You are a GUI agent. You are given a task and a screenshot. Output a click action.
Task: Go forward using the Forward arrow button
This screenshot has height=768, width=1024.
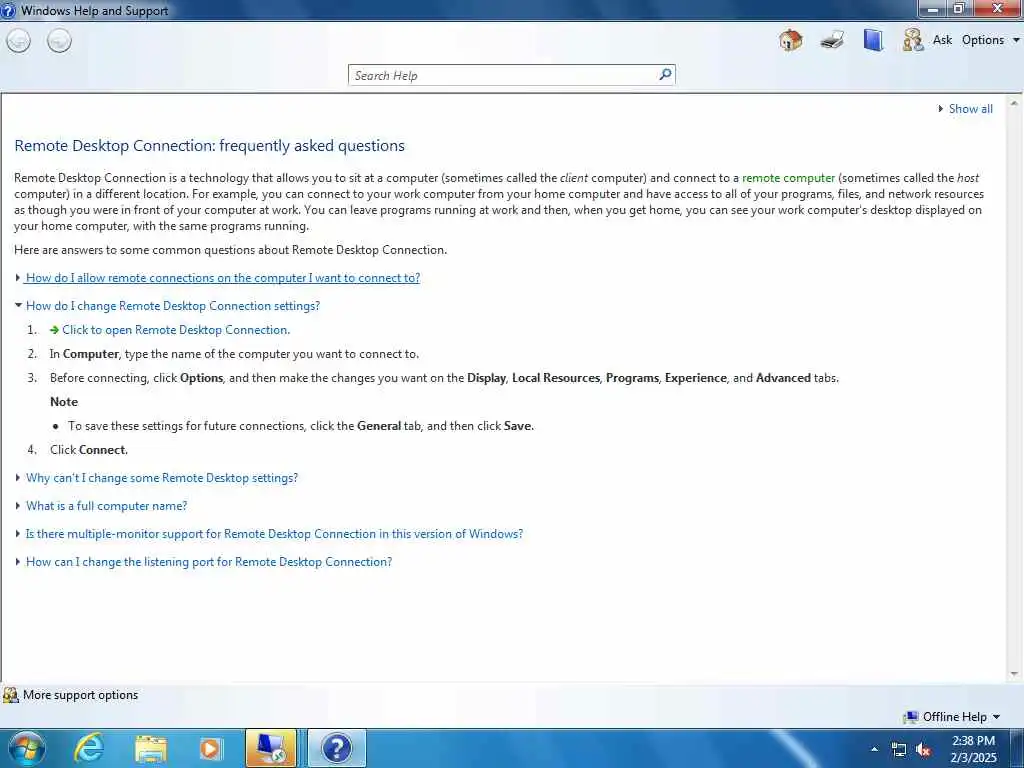pyautogui.click(x=59, y=41)
